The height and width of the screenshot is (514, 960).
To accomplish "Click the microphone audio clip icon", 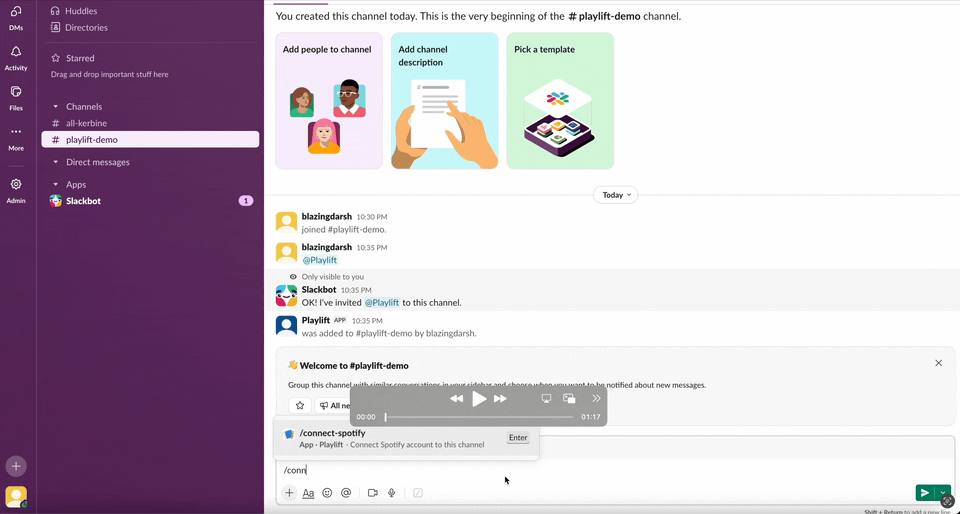I will [391, 493].
